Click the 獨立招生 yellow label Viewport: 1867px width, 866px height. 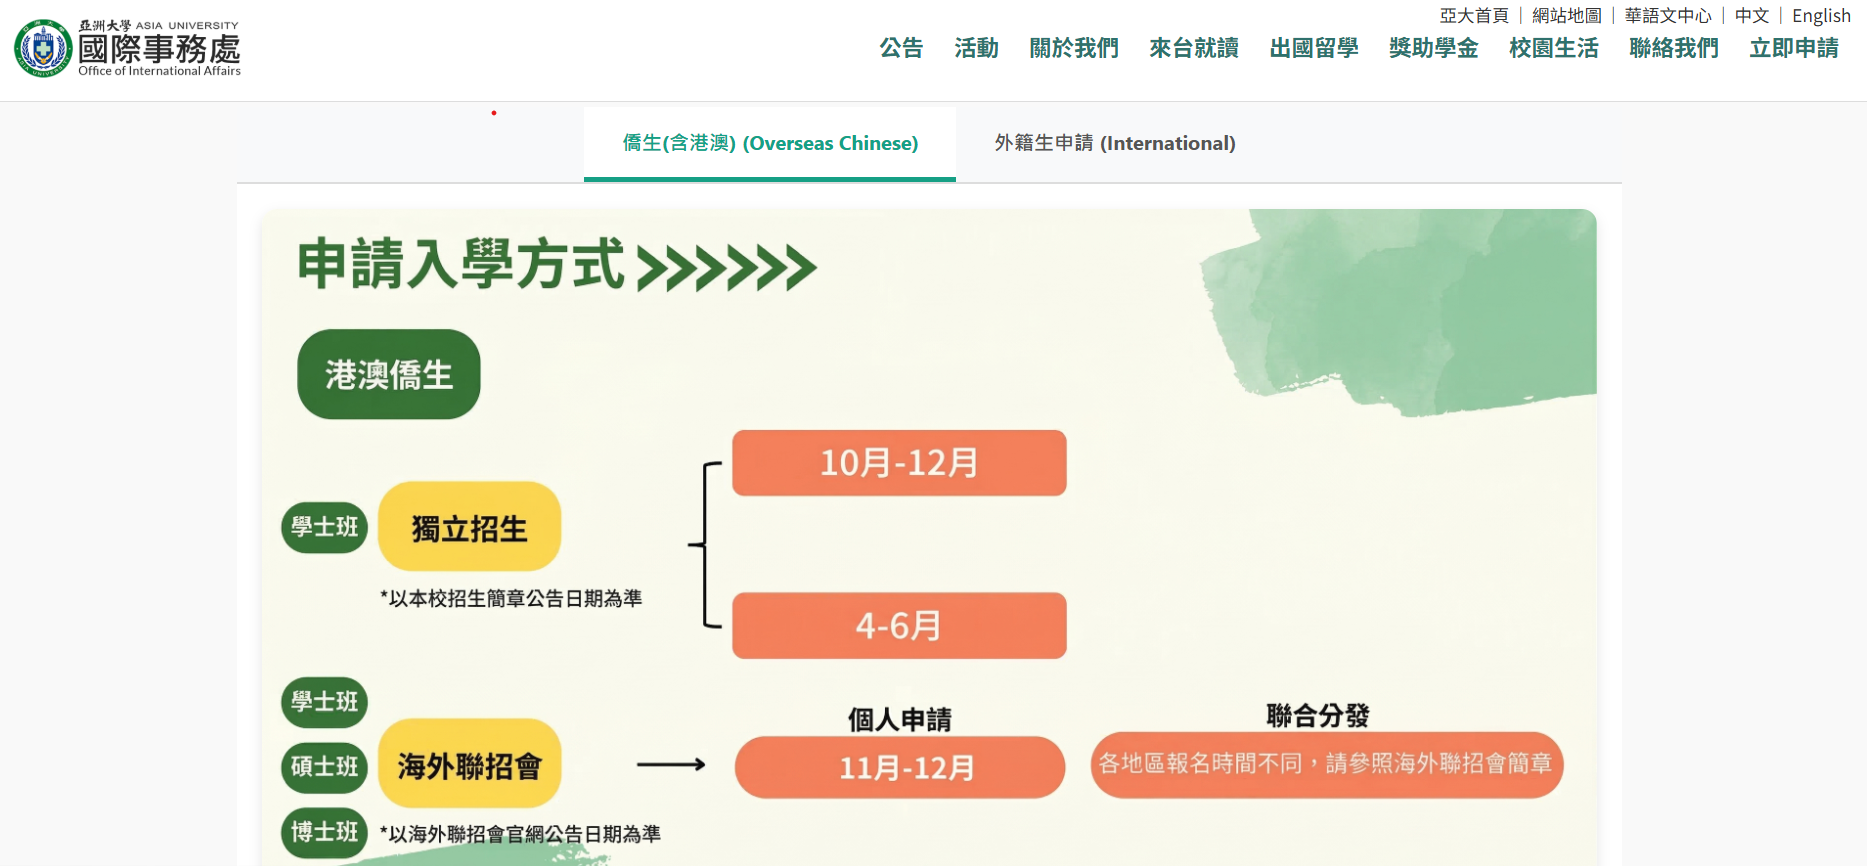click(x=469, y=527)
